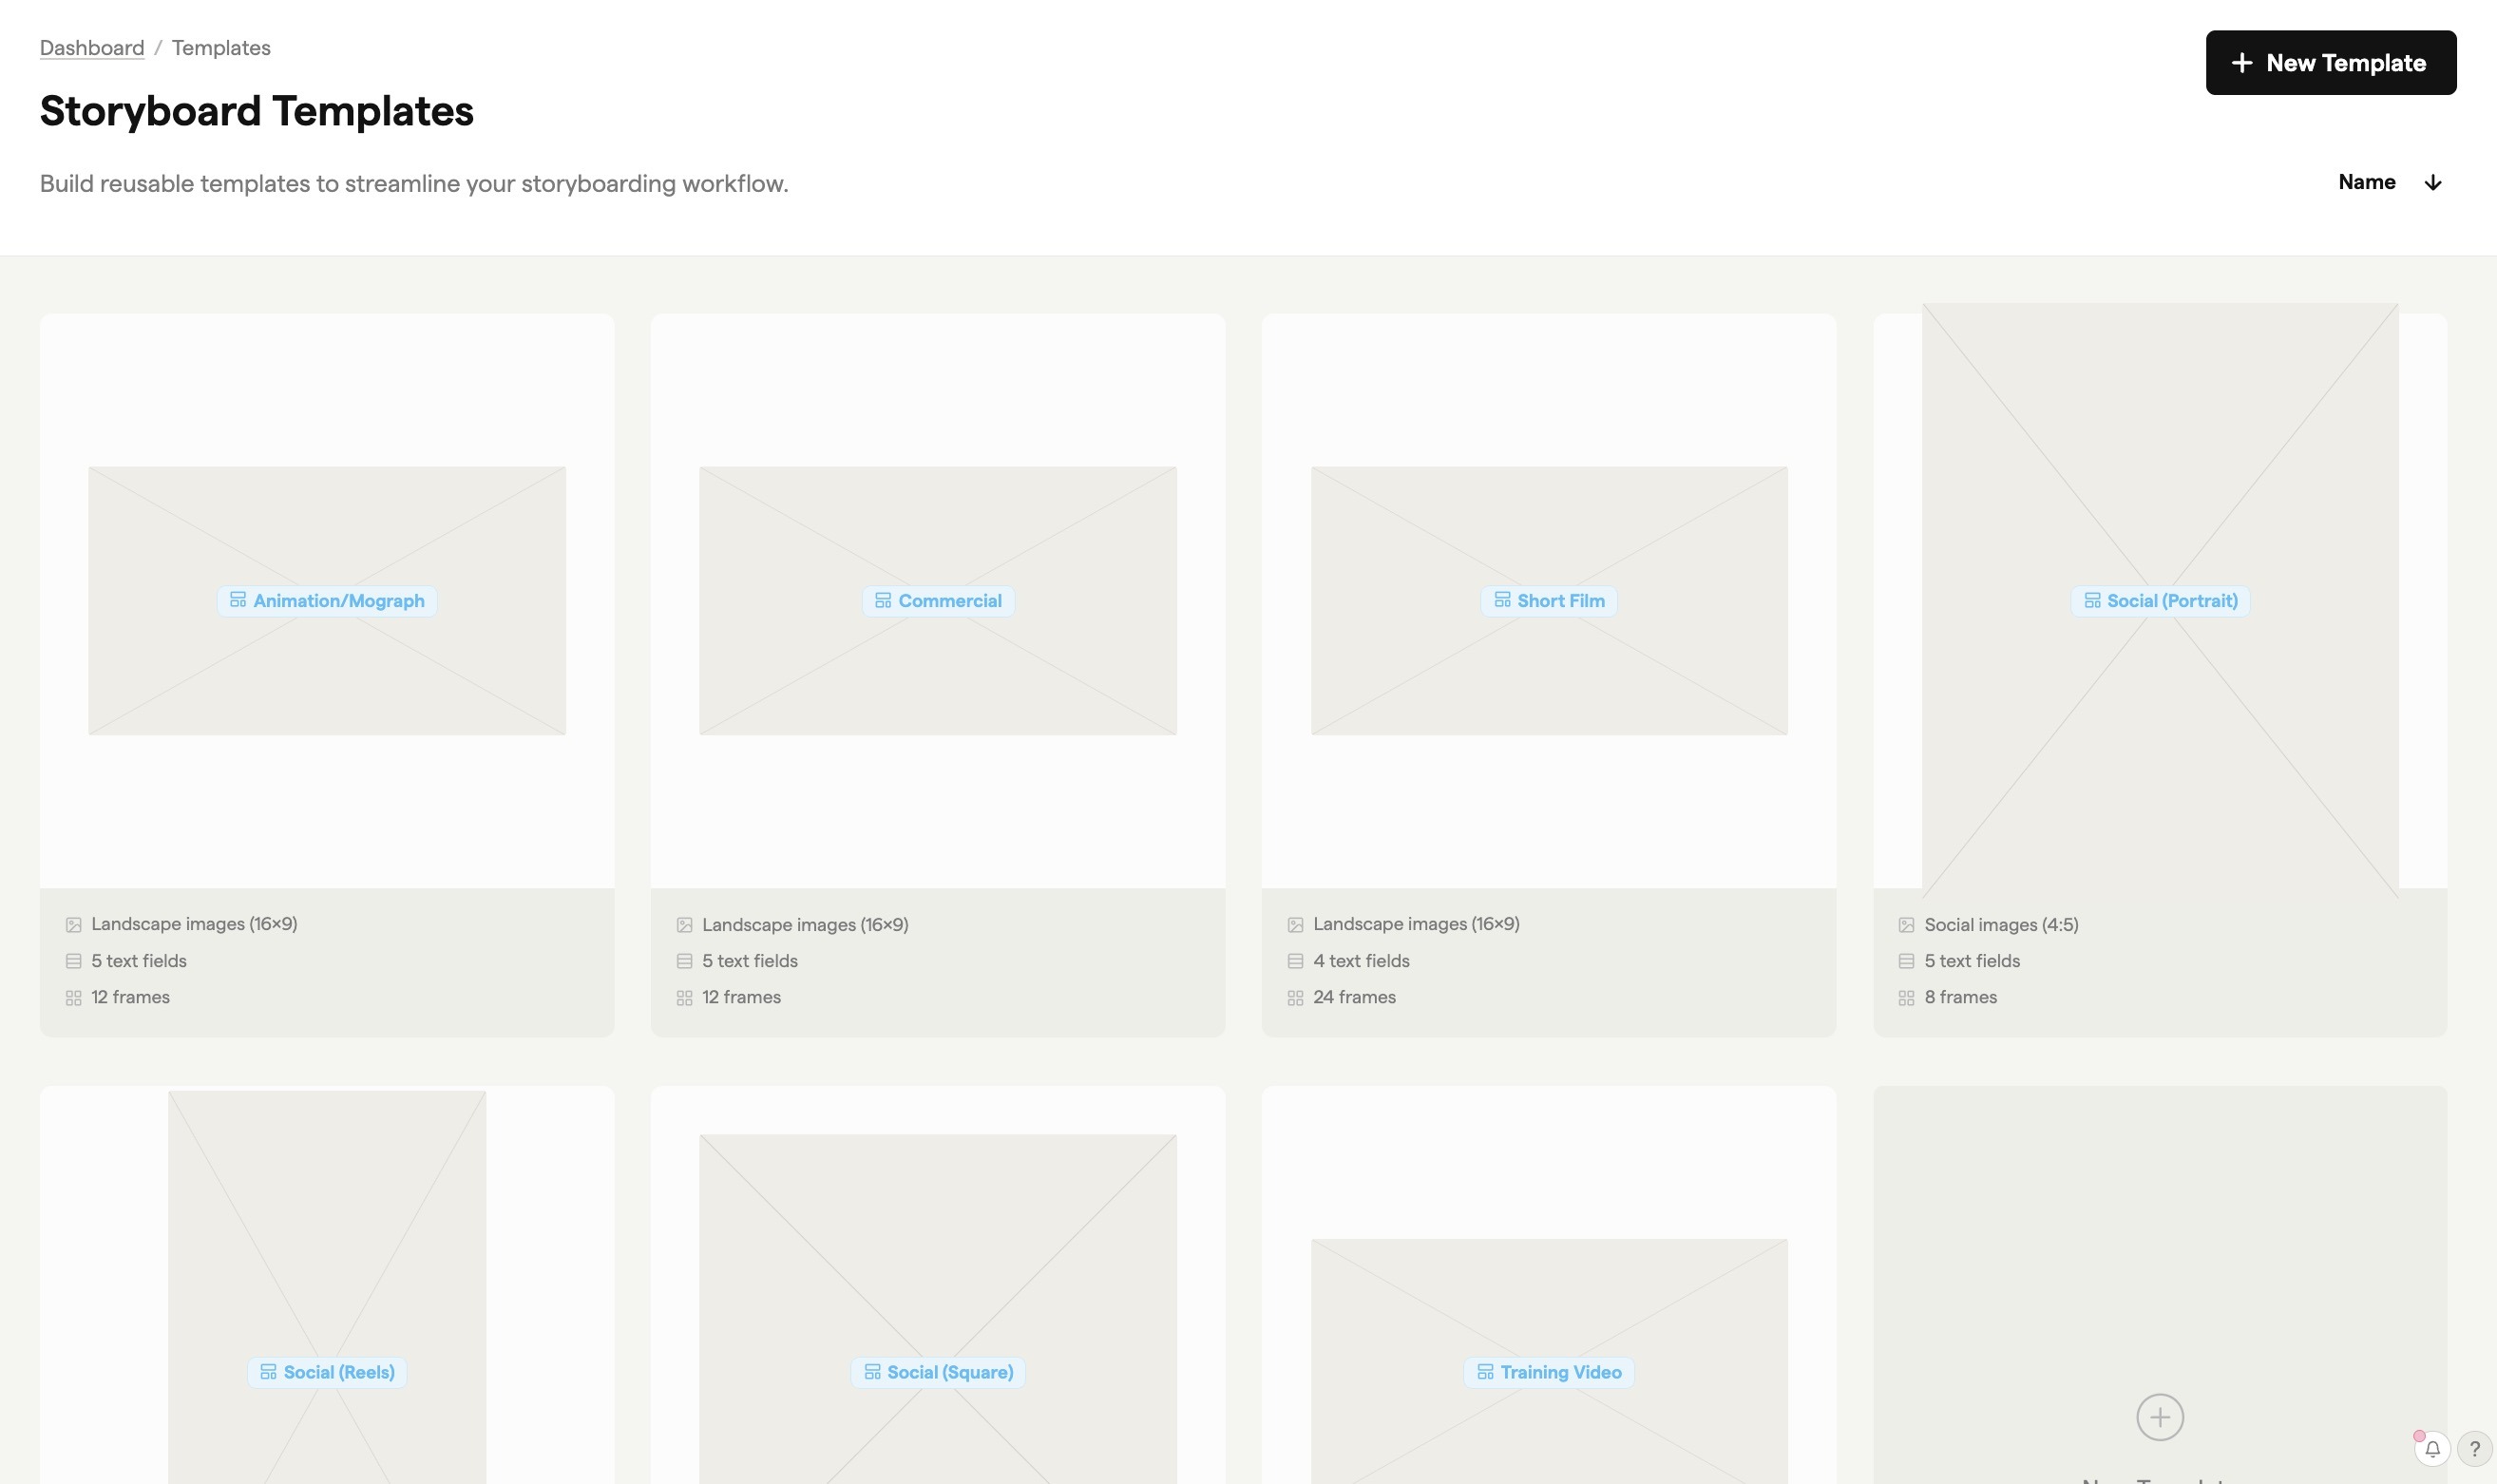The image size is (2497, 1484).
Task: Open the Short Film template label
Action: click(1548, 601)
